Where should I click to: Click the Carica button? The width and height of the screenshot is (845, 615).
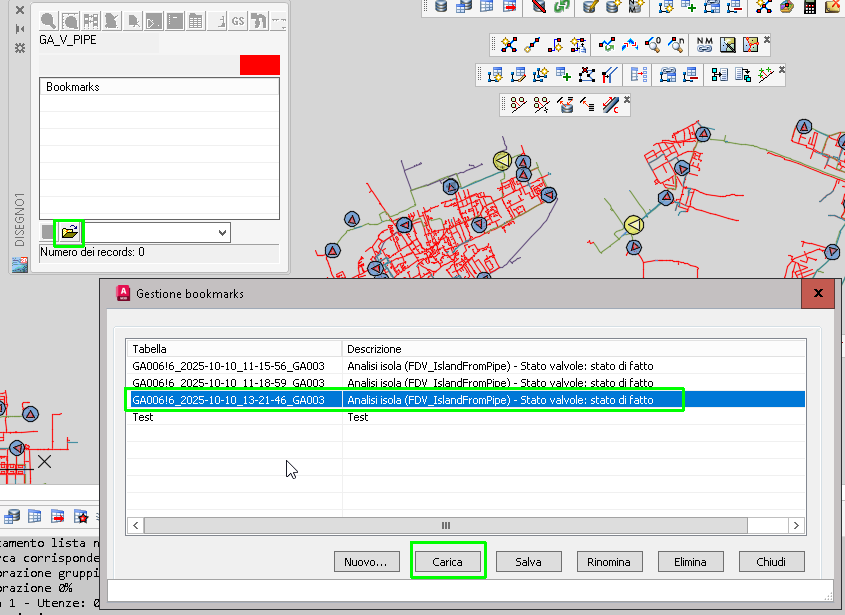pyautogui.click(x=447, y=562)
